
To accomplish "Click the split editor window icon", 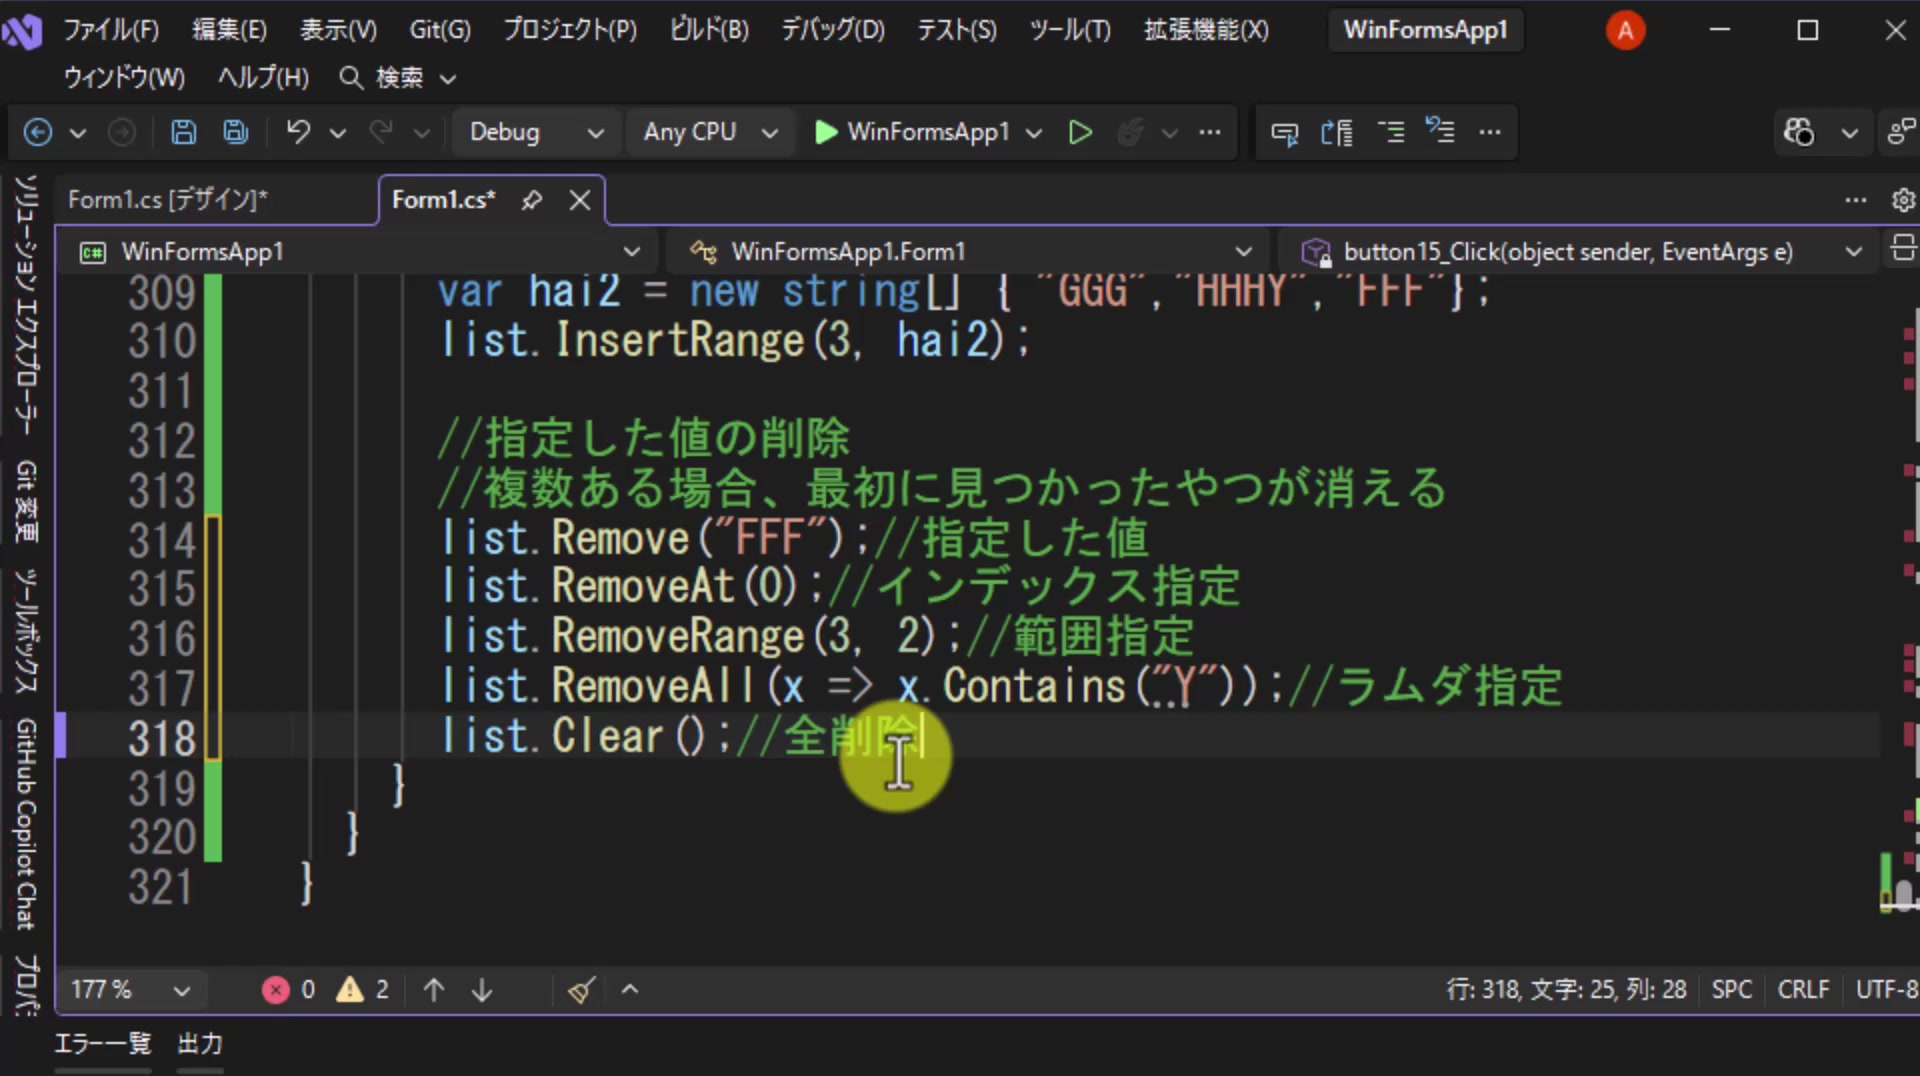I will pyautogui.click(x=1903, y=247).
